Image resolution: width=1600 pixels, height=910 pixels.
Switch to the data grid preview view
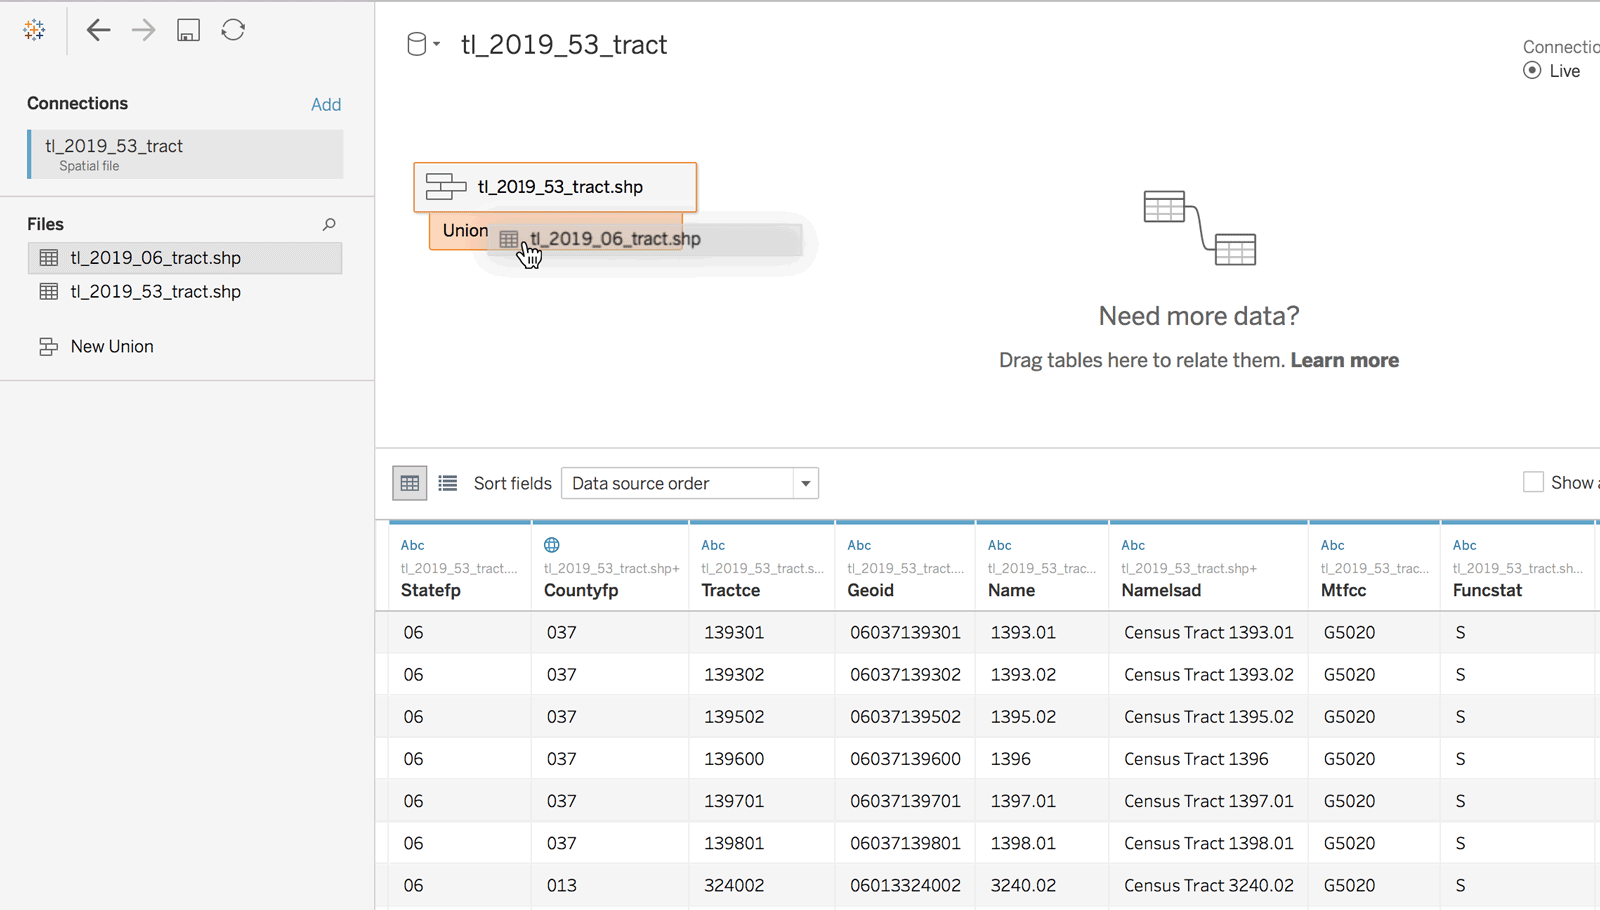pos(410,483)
